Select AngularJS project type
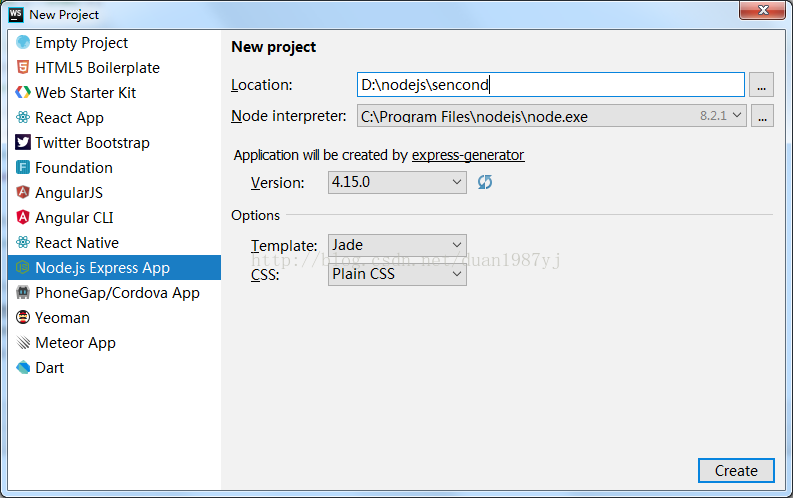The image size is (793, 498). click(114, 192)
